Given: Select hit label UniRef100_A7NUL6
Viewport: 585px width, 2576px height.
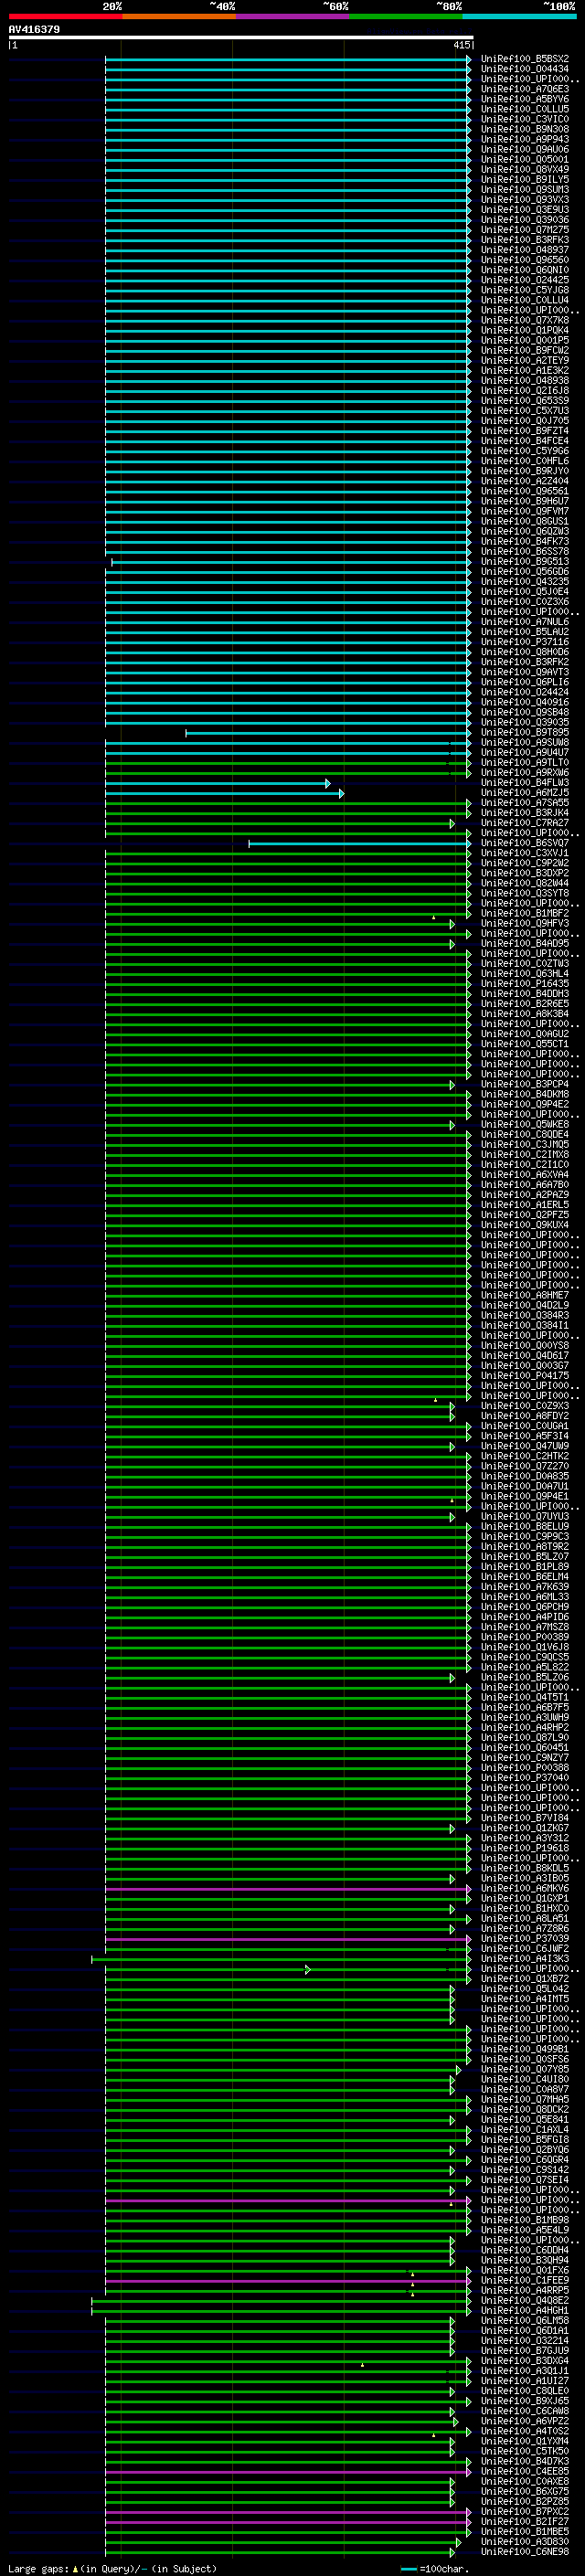Looking at the screenshot, I should click(525, 622).
